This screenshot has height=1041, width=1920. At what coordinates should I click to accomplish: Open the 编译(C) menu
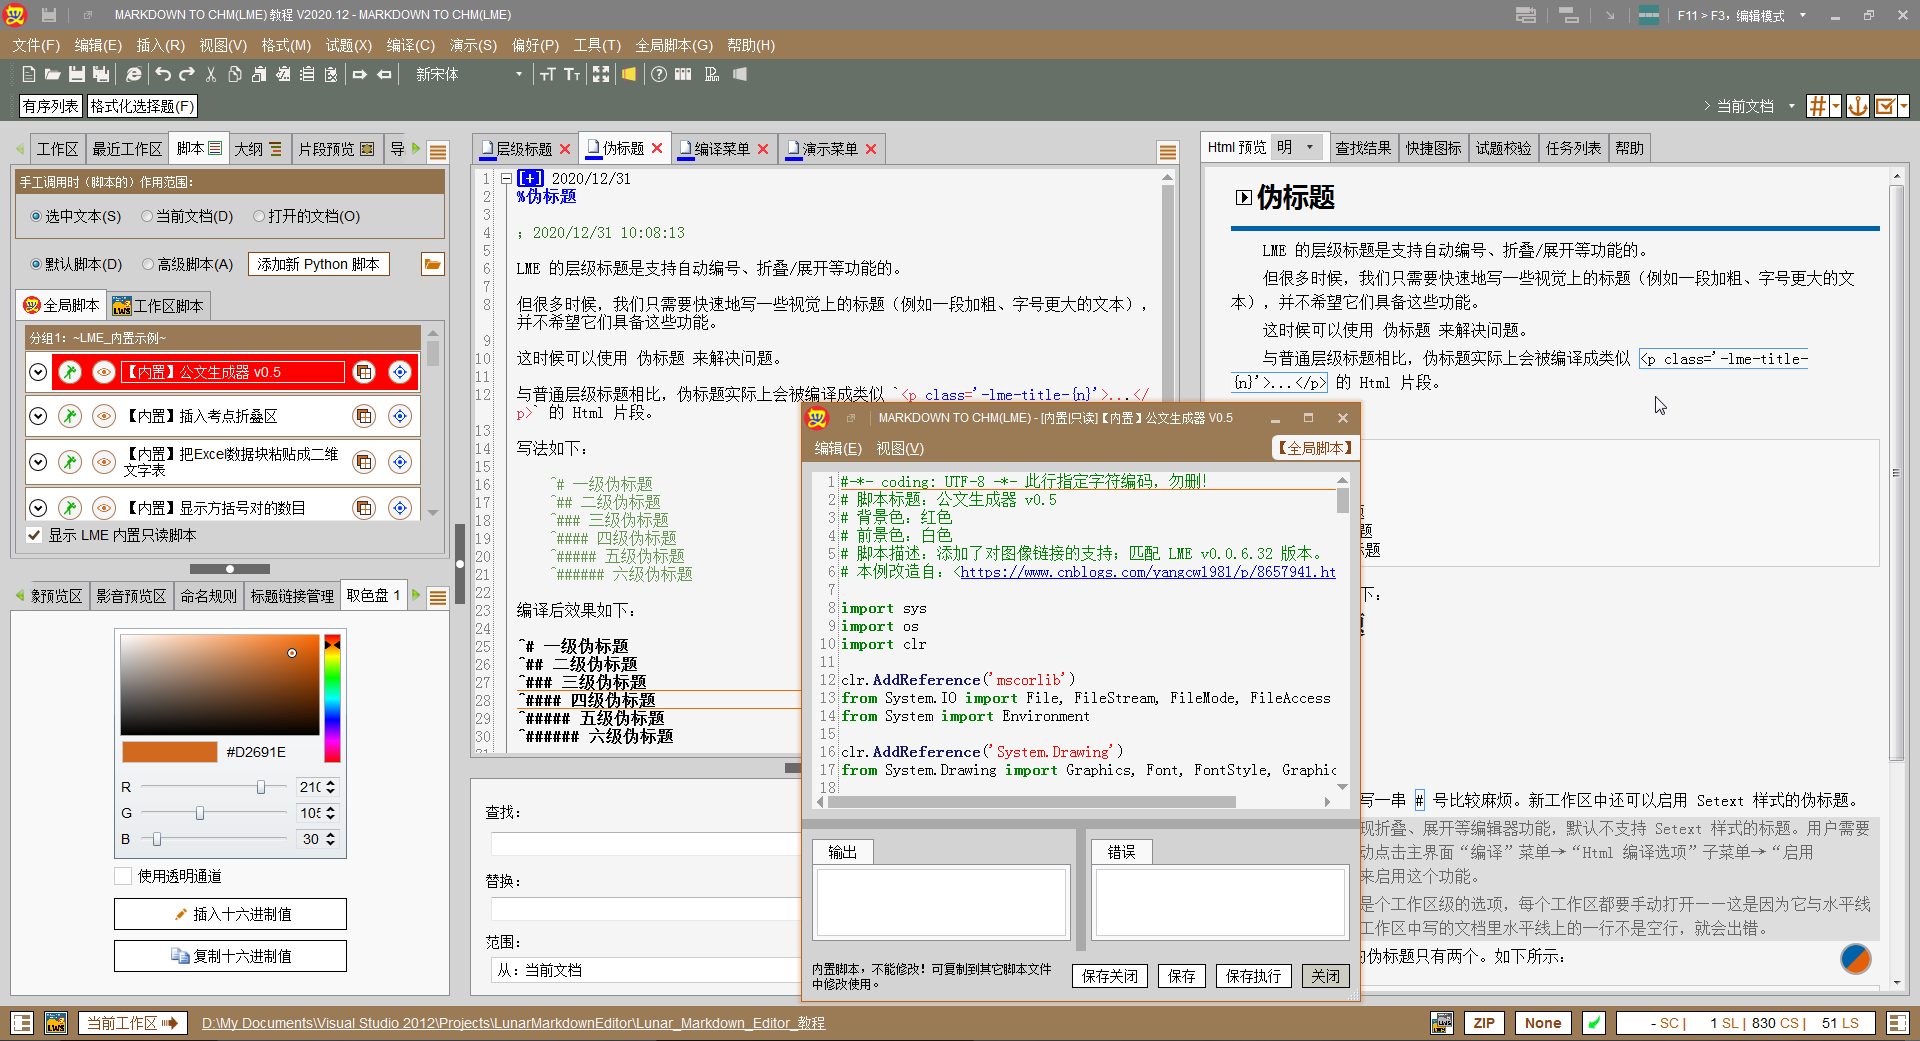pyautogui.click(x=410, y=45)
